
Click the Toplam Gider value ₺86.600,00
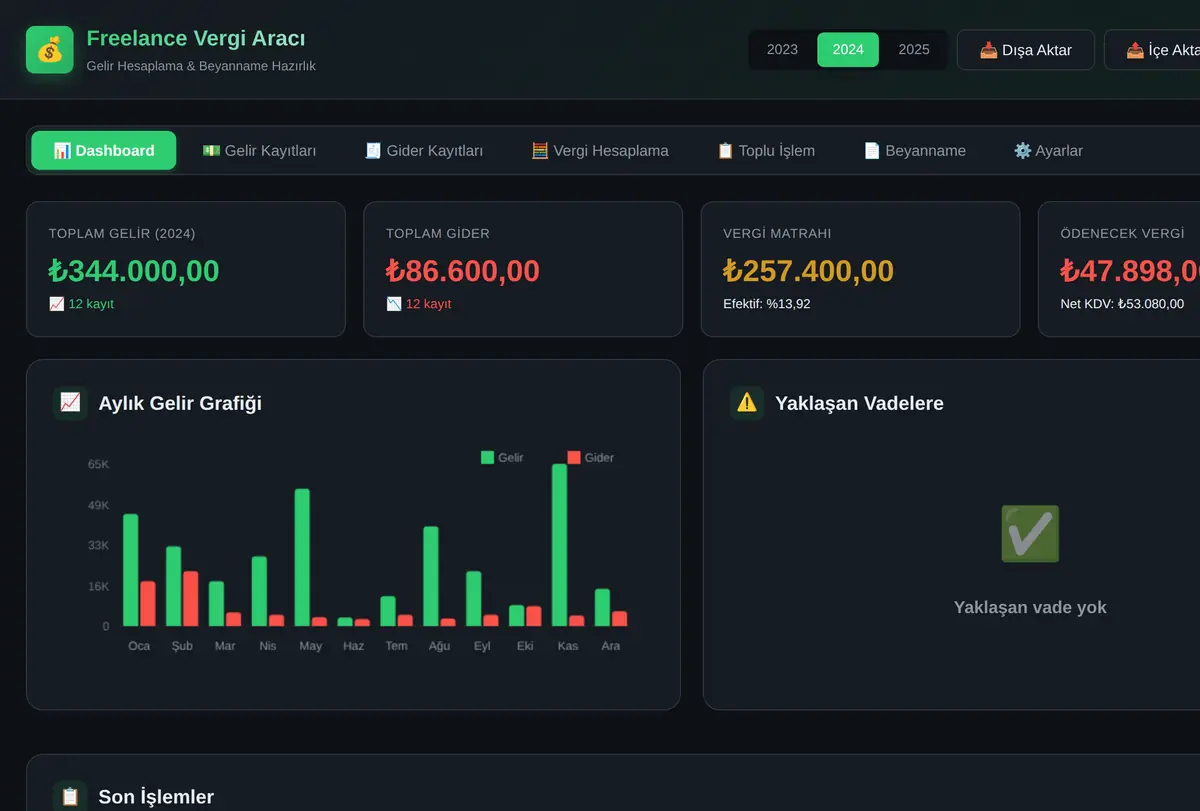[463, 271]
